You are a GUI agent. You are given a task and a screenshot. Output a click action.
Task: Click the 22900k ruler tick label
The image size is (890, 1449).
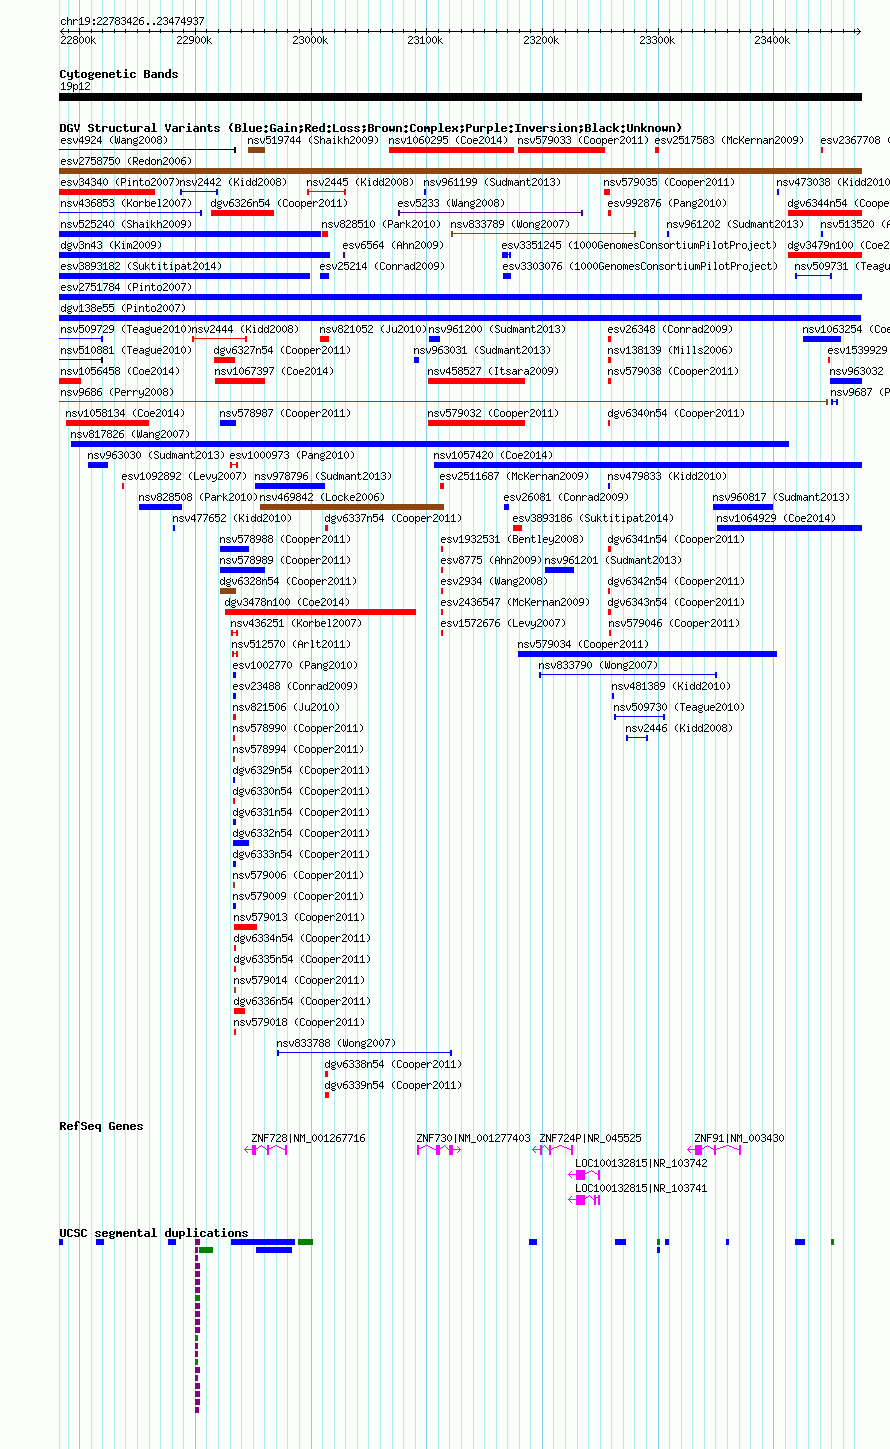(x=194, y=40)
